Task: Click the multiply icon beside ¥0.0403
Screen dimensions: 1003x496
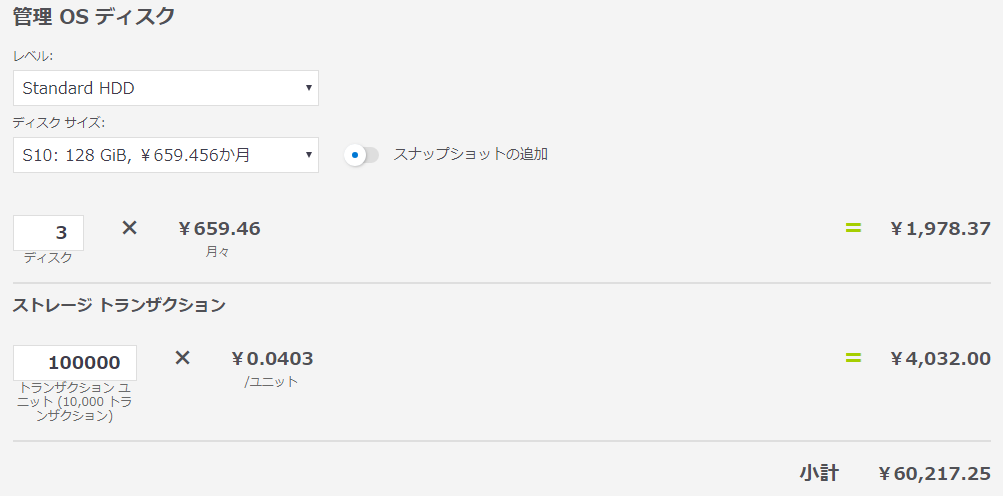Action: pyautogui.click(x=182, y=357)
